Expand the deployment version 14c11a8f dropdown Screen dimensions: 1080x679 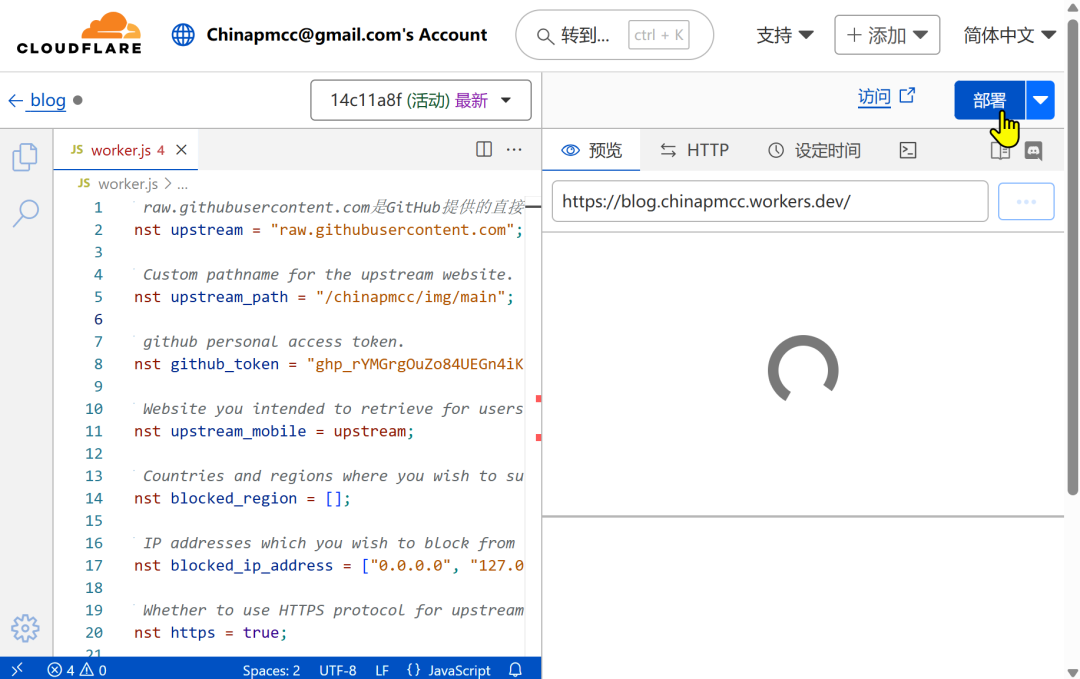[x=421, y=100]
